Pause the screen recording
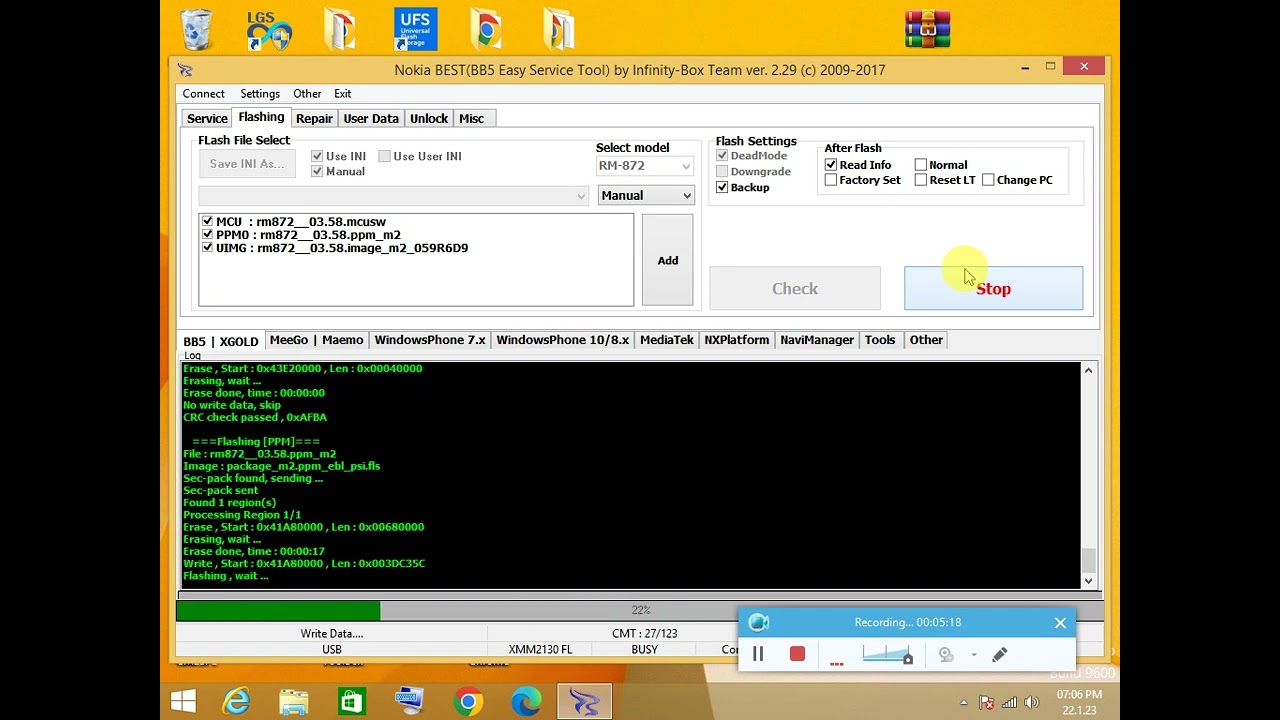Viewport: 1280px width, 720px height. click(x=758, y=654)
